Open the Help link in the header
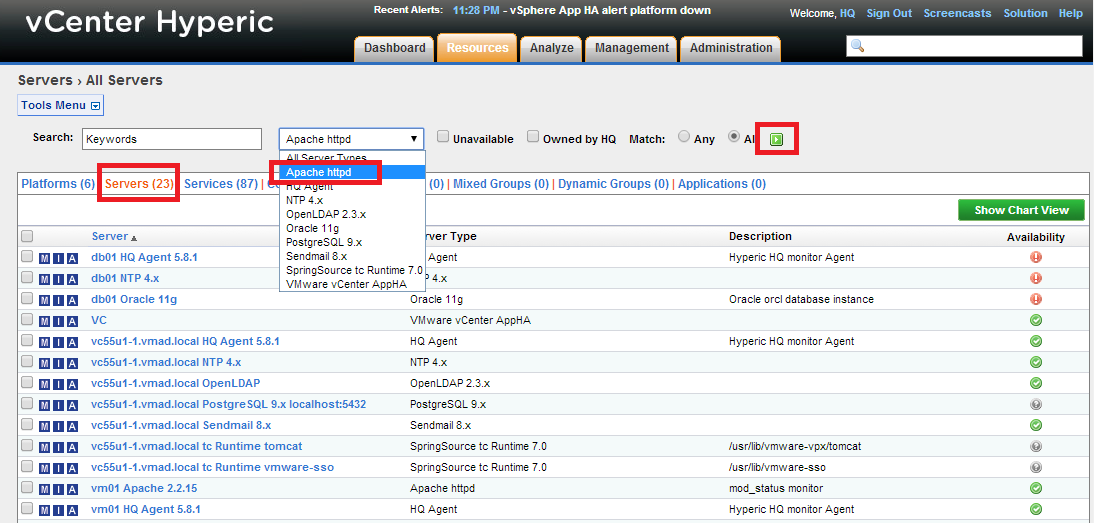Screen dimensions: 1094x523 pyautogui.click(x=1070, y=13)
